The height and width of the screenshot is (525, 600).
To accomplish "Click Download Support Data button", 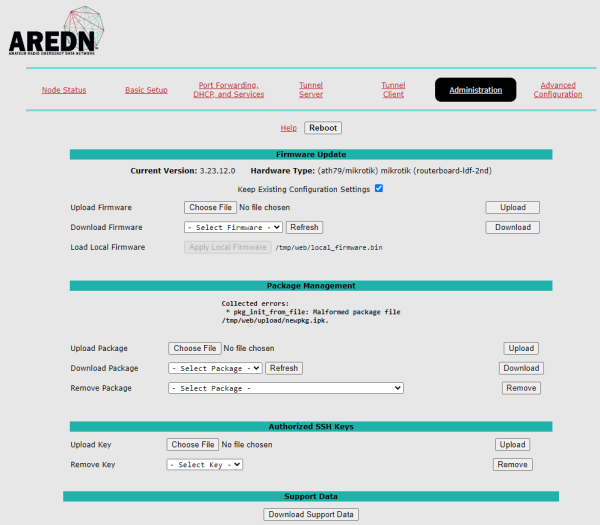I will (311, 514).
